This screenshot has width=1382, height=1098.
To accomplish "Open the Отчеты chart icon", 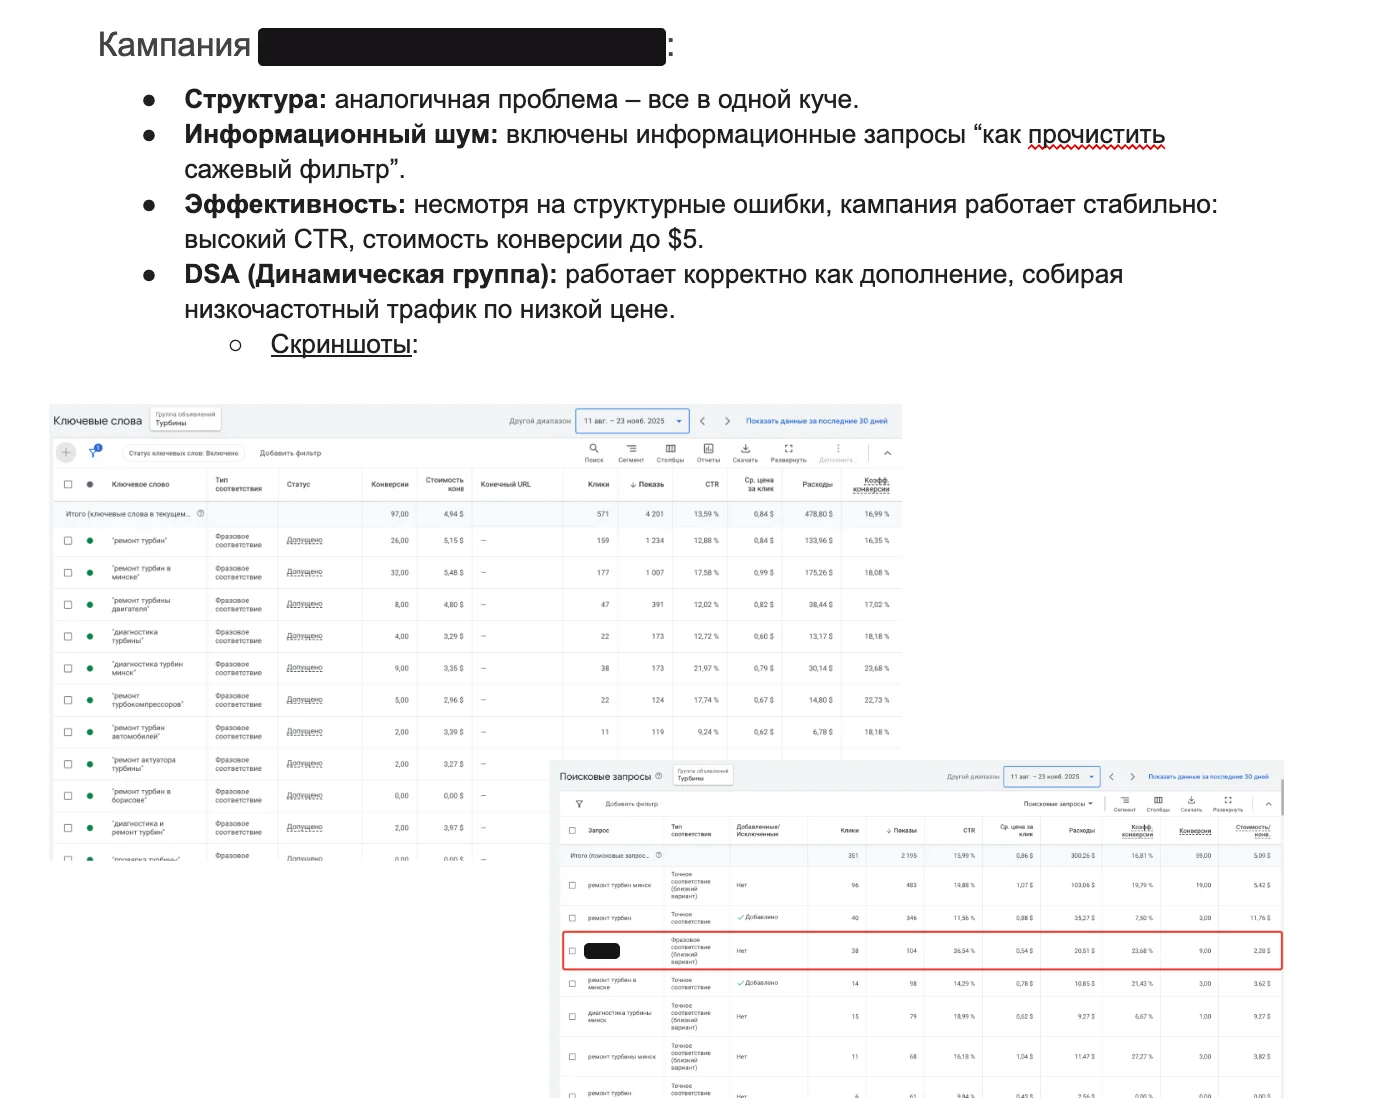I will point(708,452).
